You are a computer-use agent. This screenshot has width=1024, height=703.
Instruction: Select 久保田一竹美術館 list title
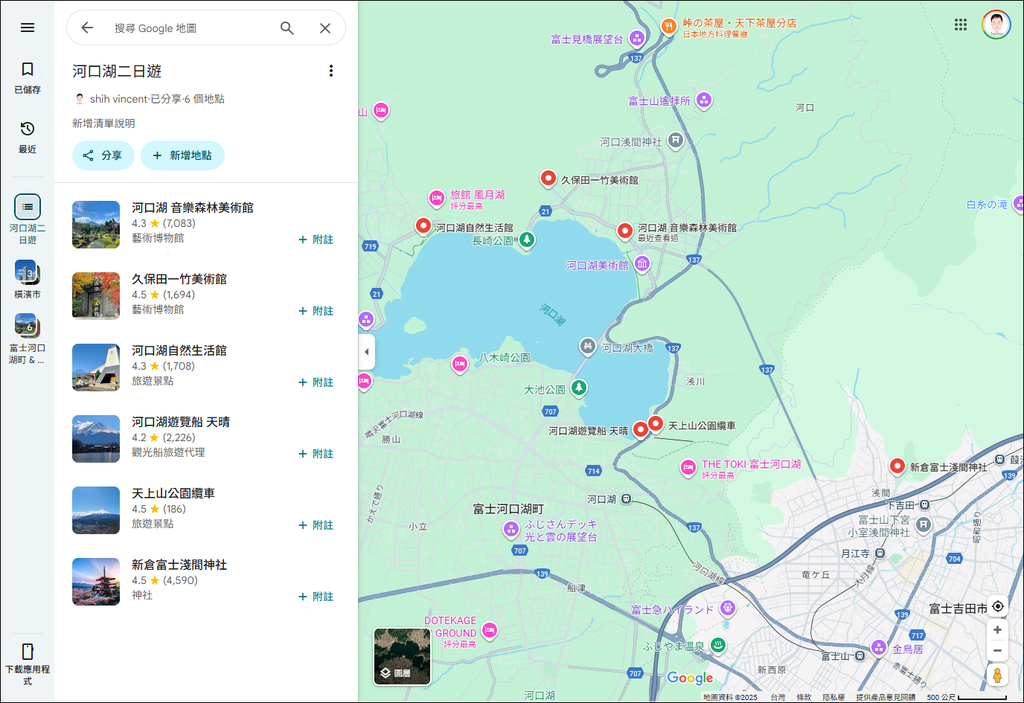[179, 279]
